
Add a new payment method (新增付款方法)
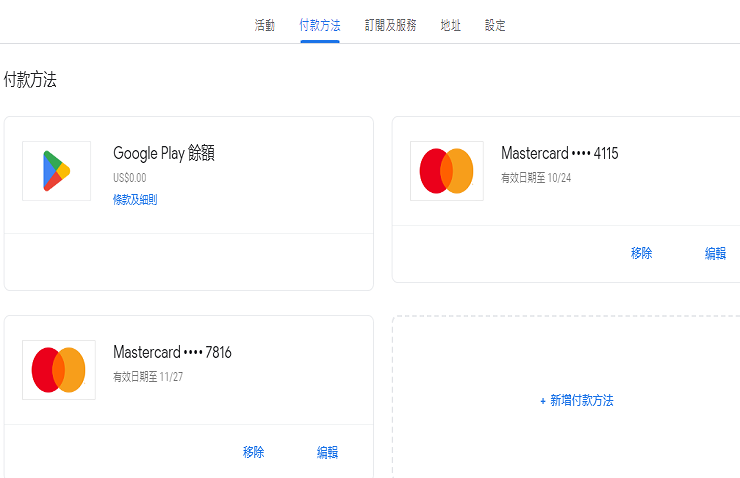577,401
